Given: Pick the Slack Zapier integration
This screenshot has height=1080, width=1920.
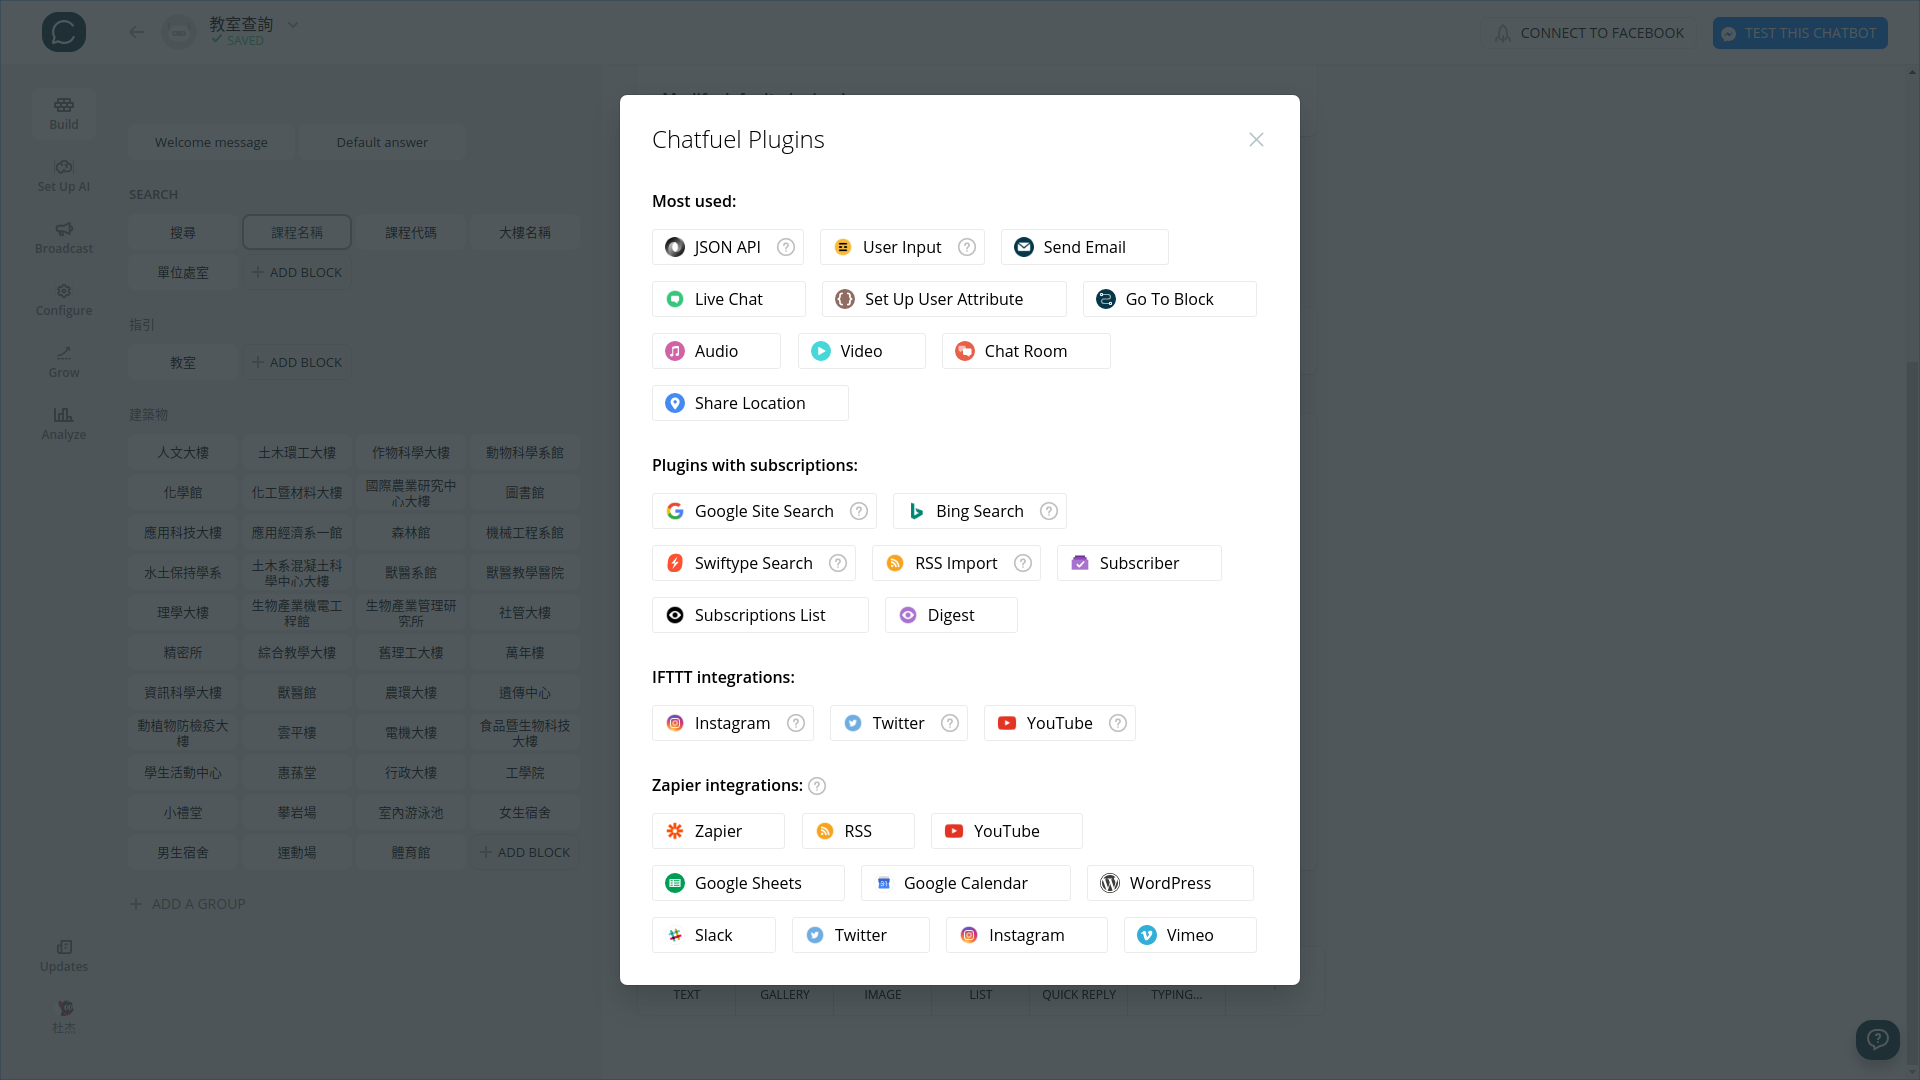Looking at the screenshot, I should (713, 935).
